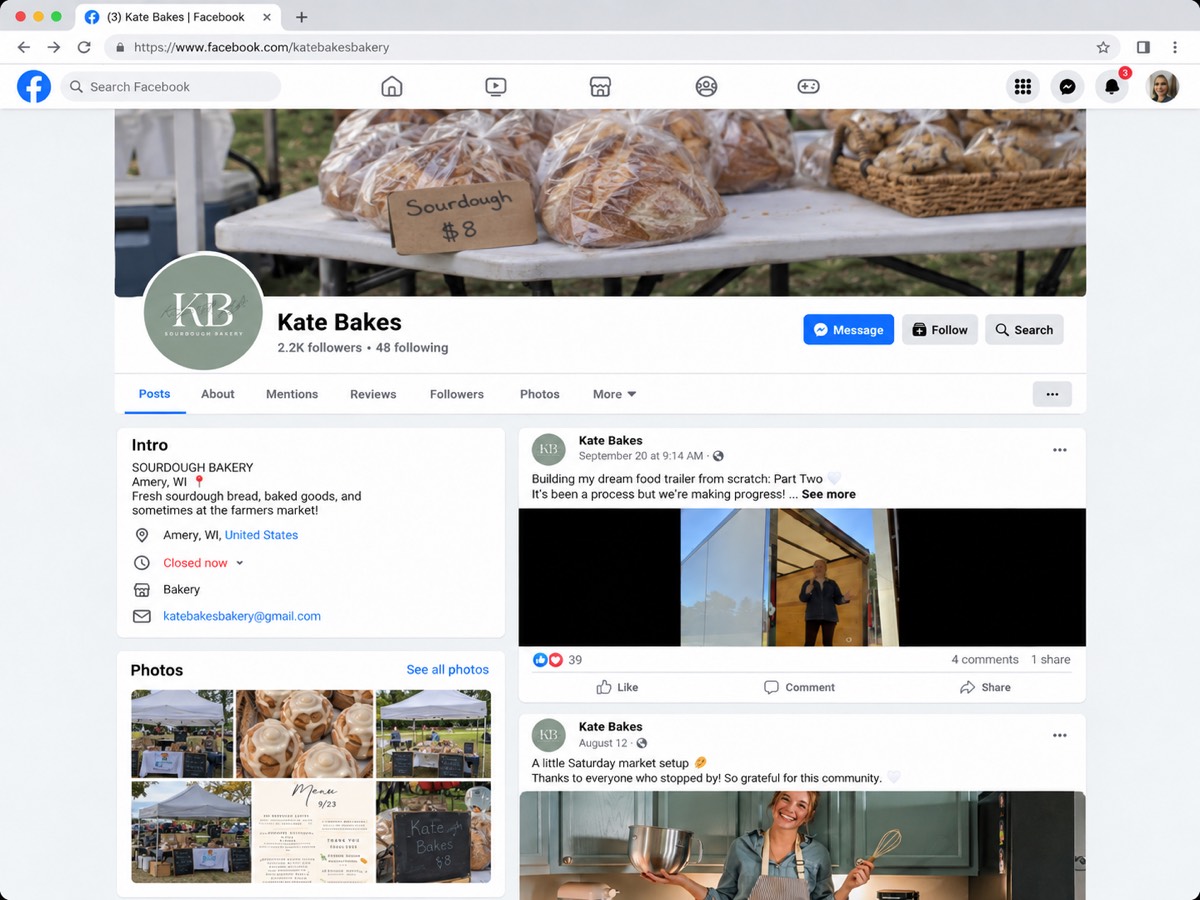Open the sourdough cover photo
The image size is (1200, 900).
click(600, 203)
